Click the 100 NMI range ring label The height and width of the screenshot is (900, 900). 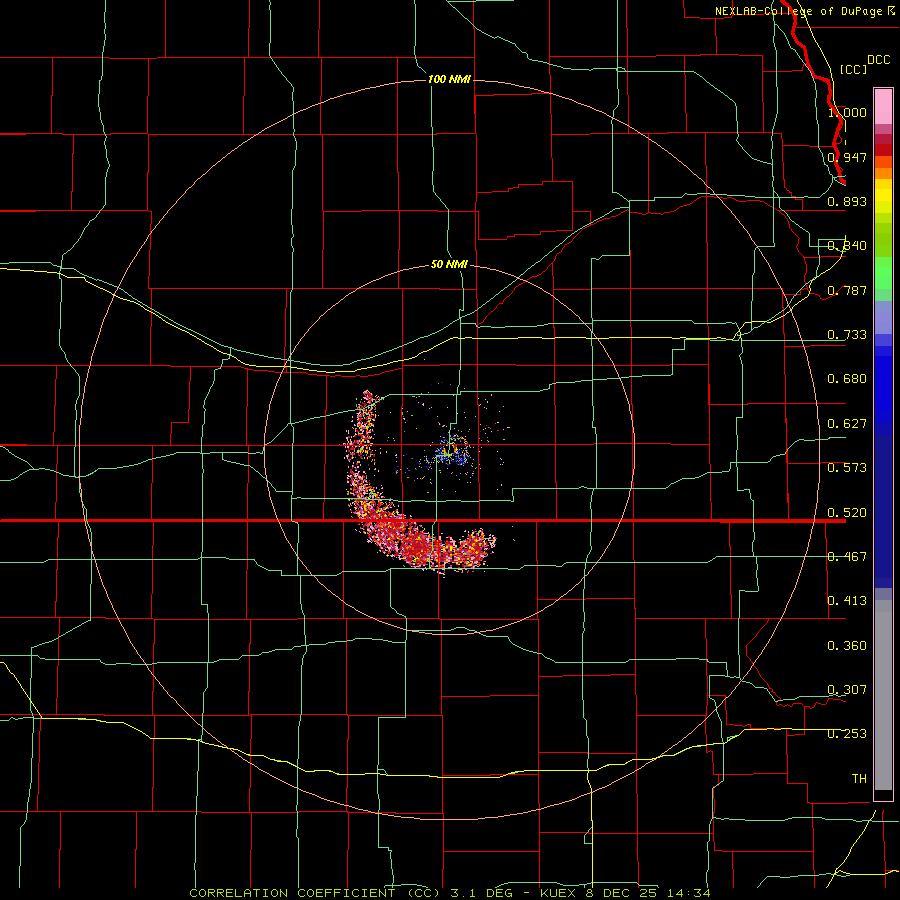point(449,79)
